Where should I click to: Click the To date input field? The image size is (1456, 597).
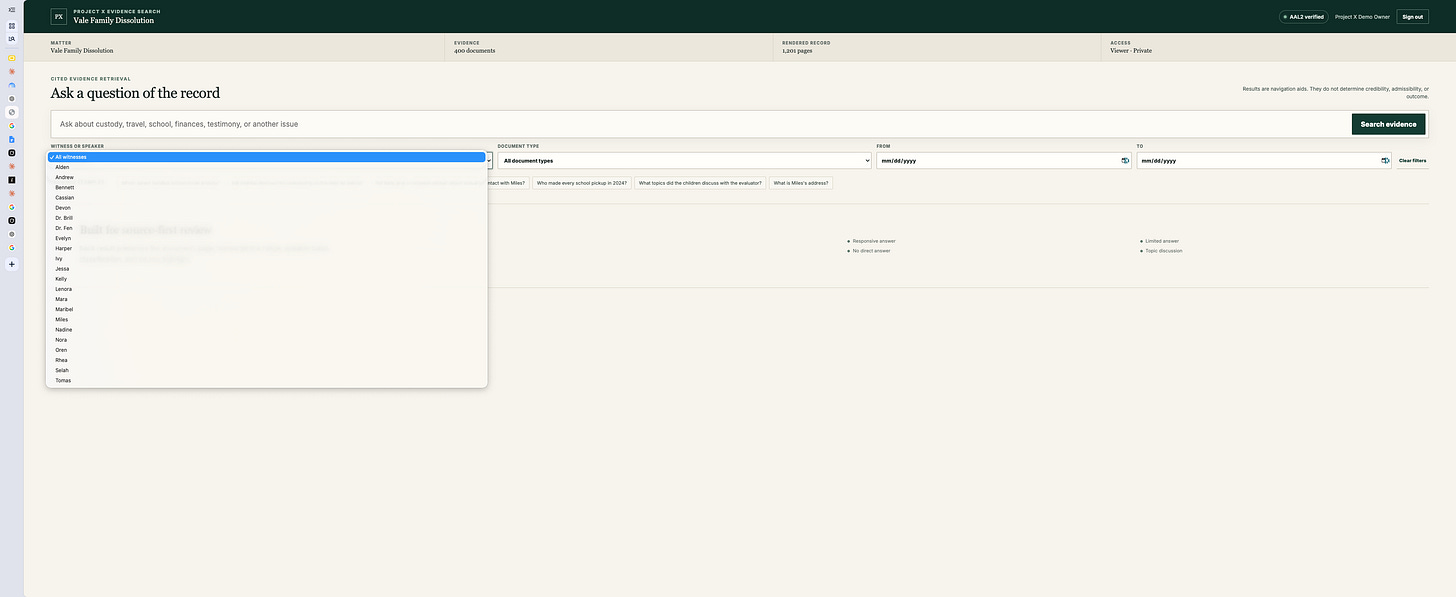(1263, 160)
